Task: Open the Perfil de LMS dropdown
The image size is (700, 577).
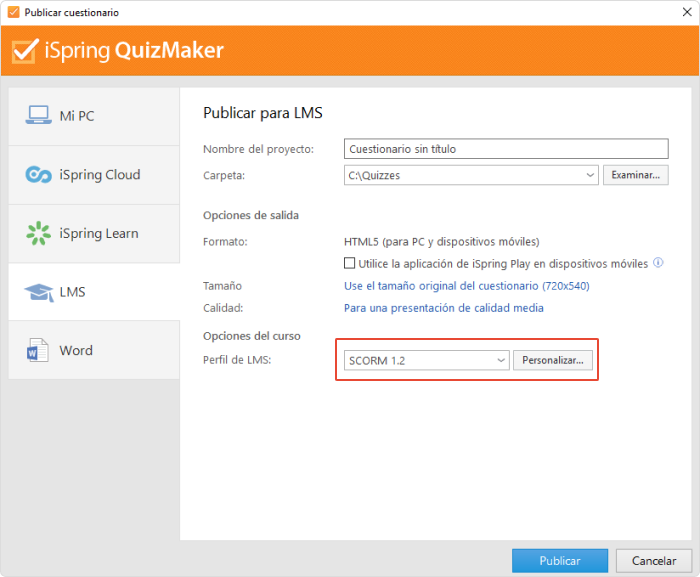Action: (426, 360)
